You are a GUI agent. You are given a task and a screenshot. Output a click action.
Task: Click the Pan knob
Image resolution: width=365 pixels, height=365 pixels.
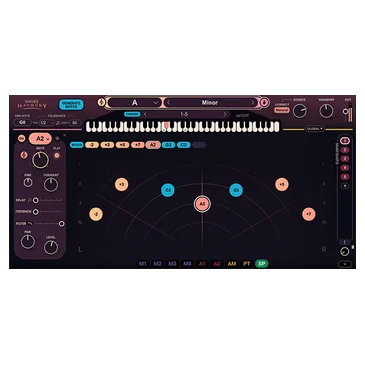[28, 242]
